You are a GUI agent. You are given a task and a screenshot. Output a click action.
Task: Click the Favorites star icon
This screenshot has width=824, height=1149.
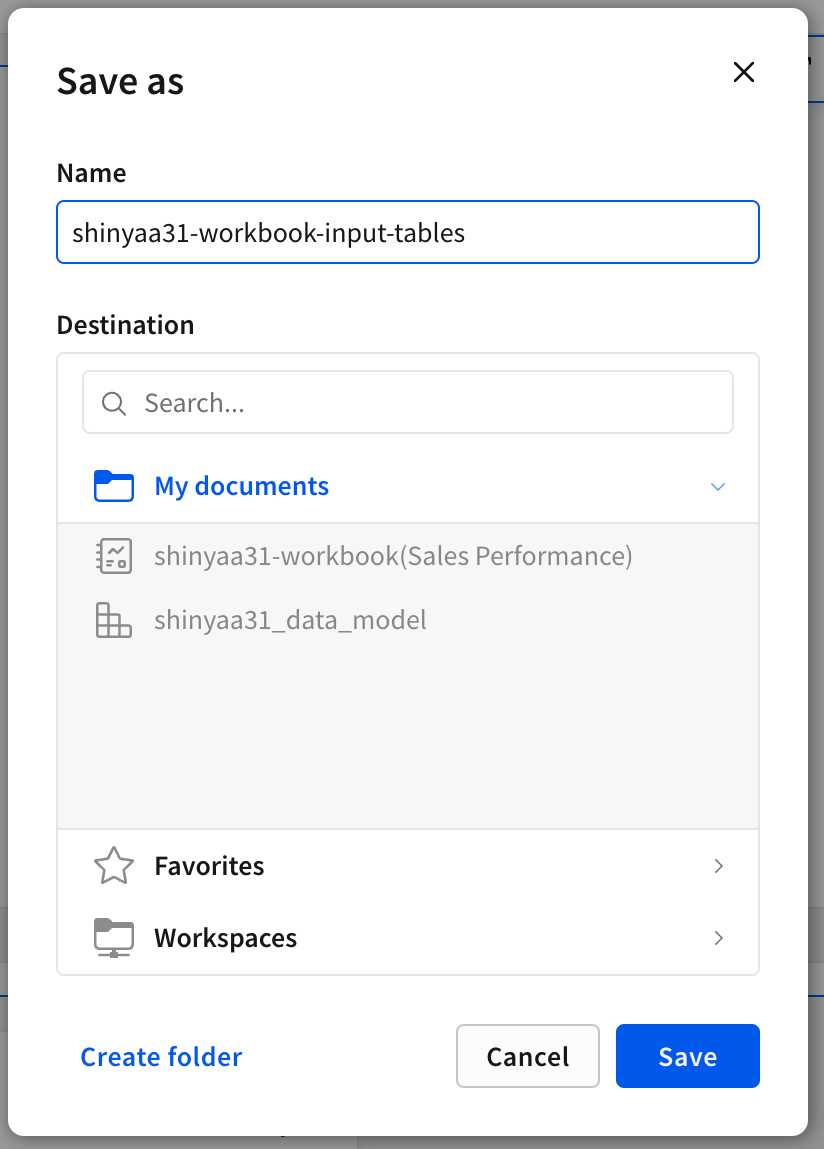click(x=114, y=865)
